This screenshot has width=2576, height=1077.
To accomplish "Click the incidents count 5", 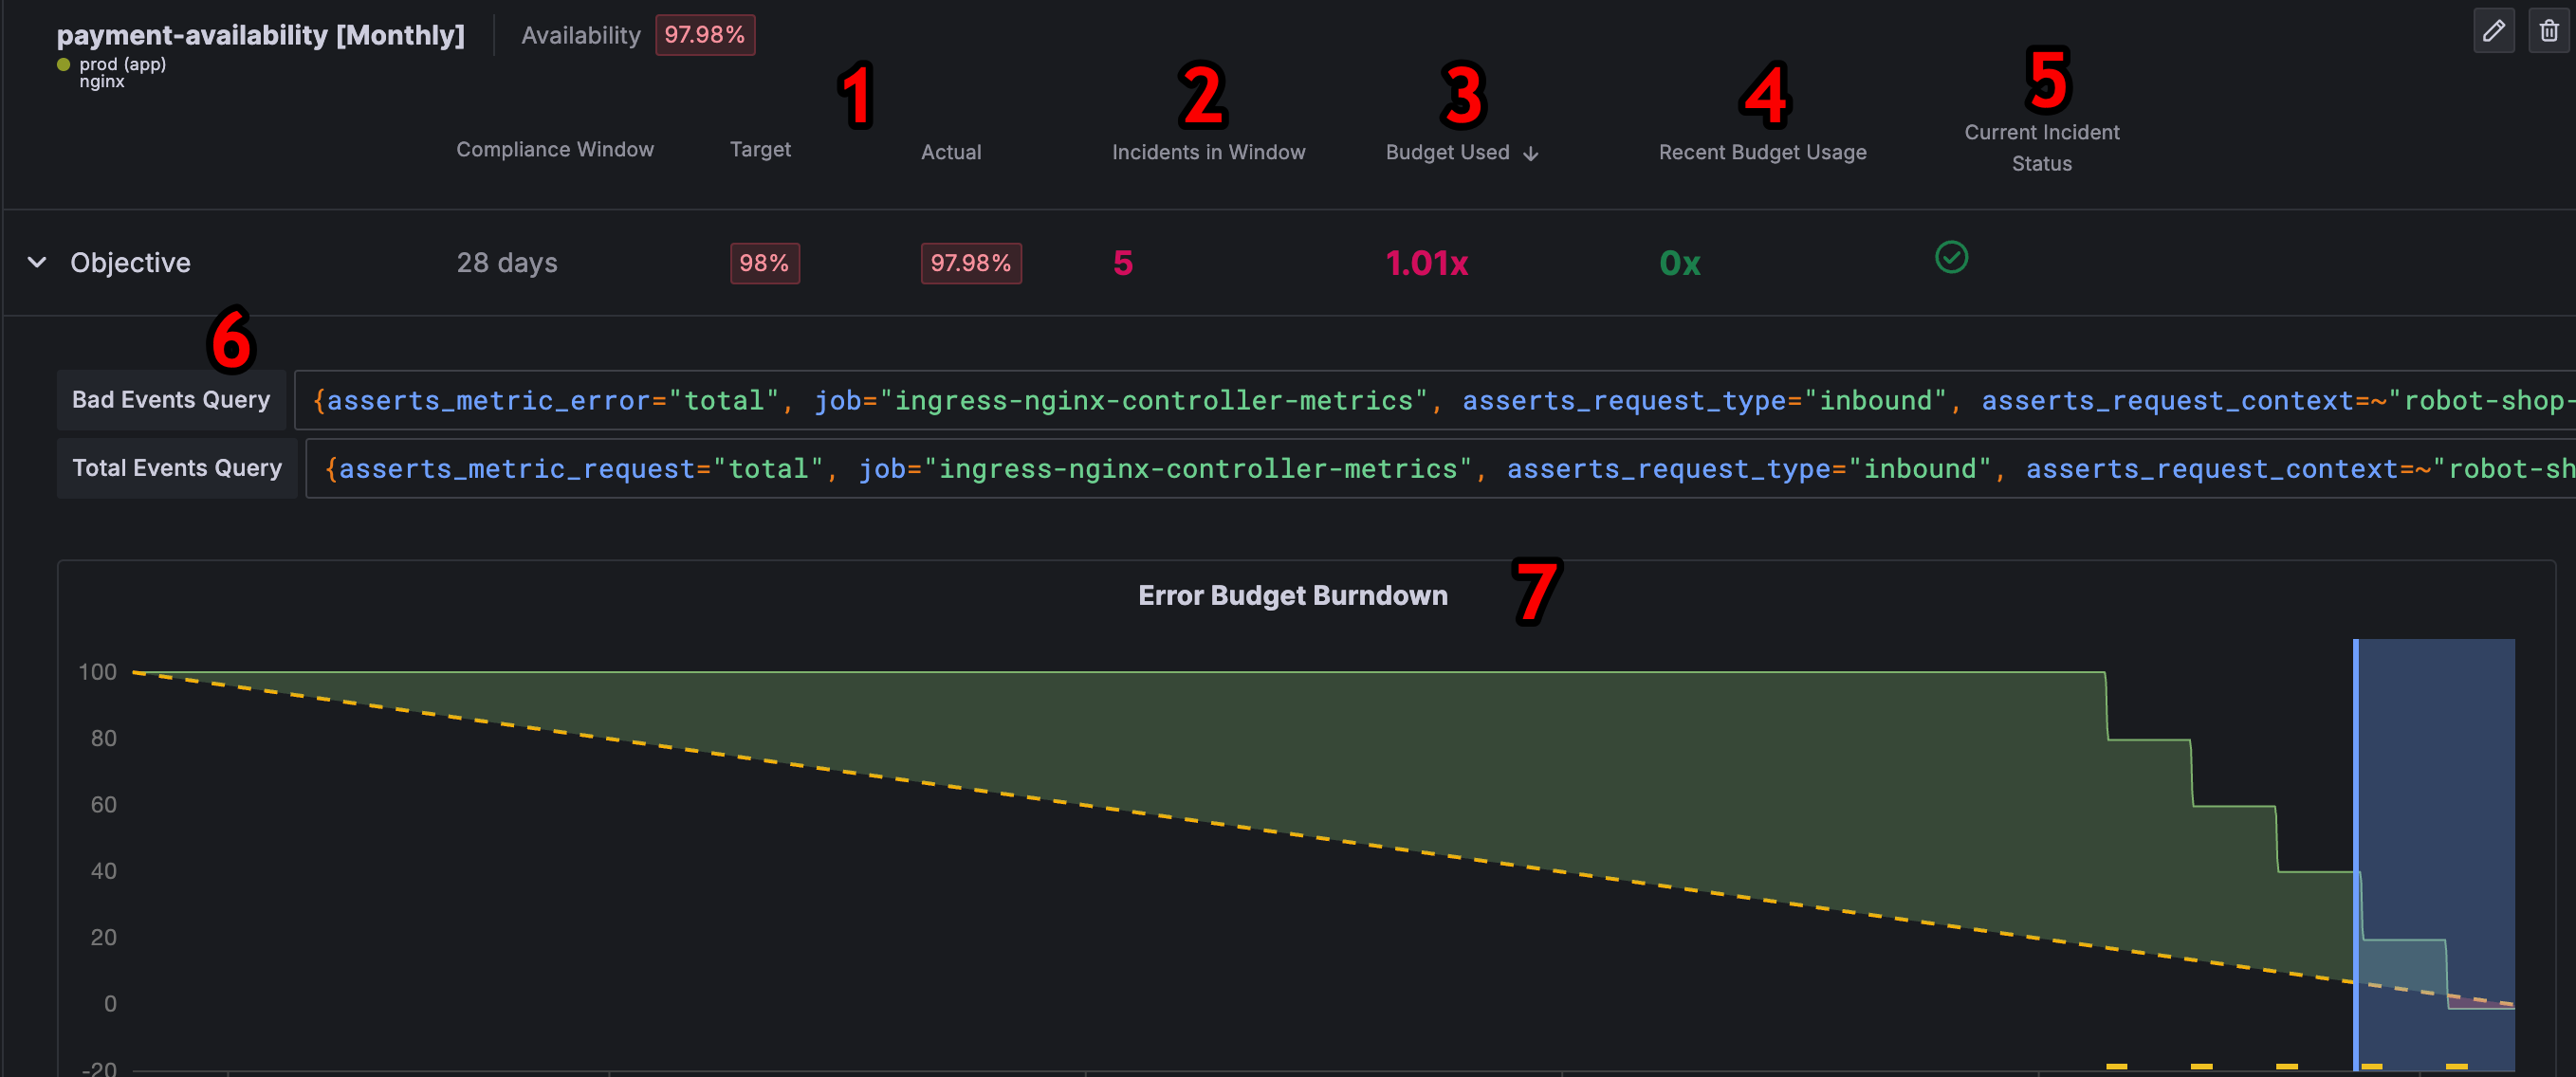I will coord(1122,263).
